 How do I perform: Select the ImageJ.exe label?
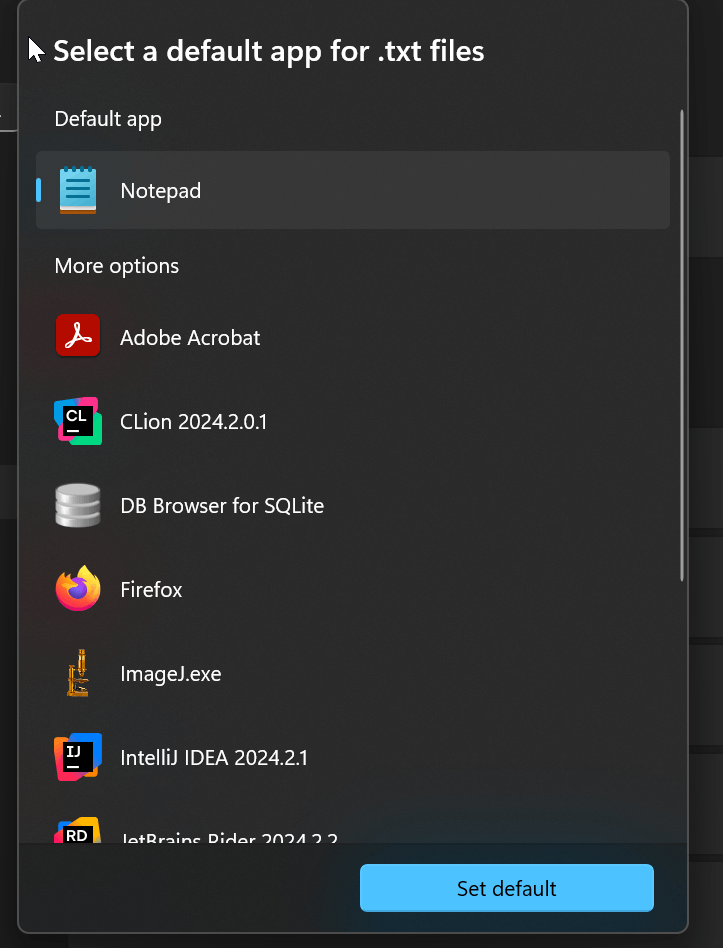click(x=170, y=674)
